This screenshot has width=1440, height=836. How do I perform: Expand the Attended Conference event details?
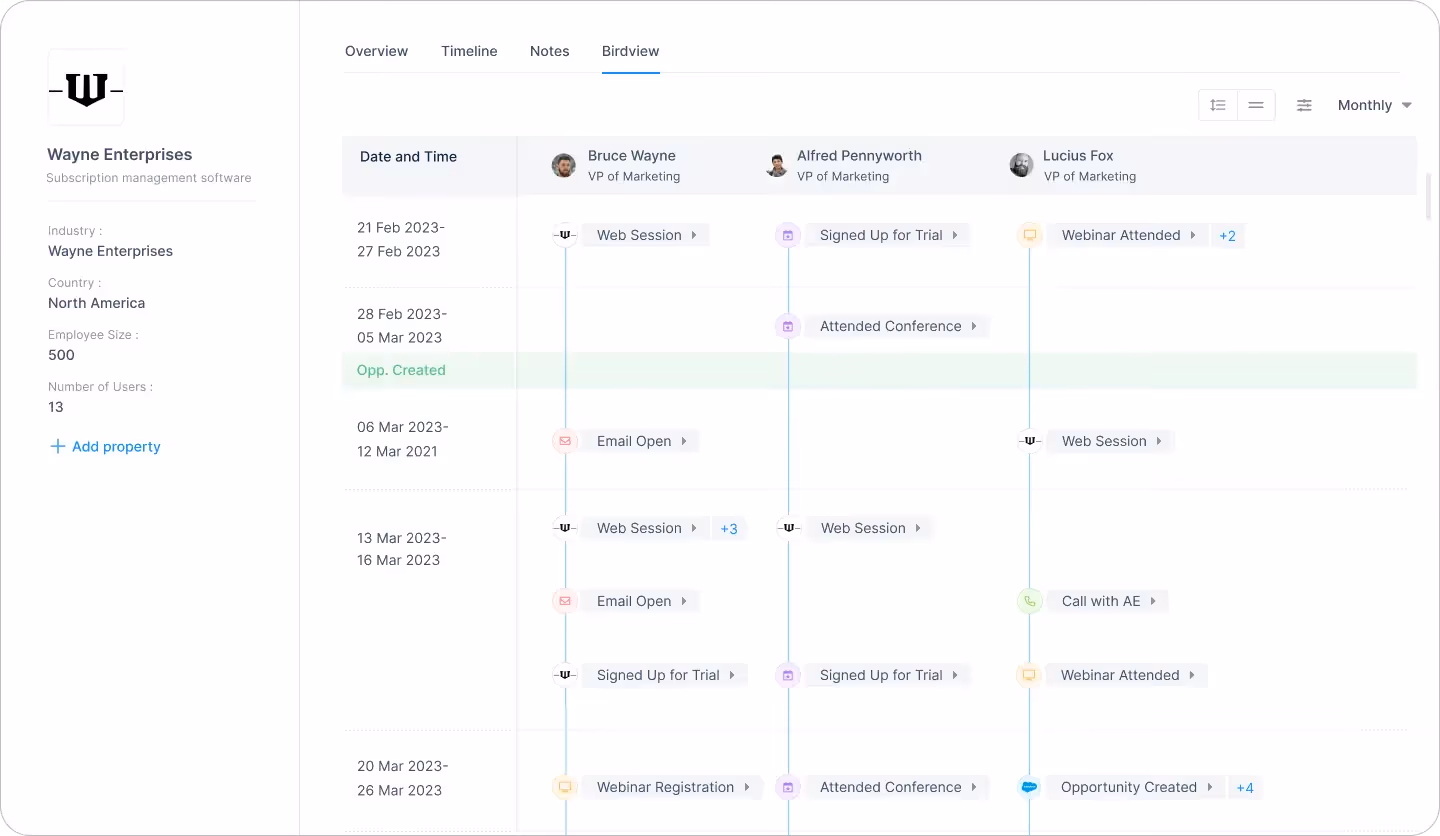coord(975,326)
